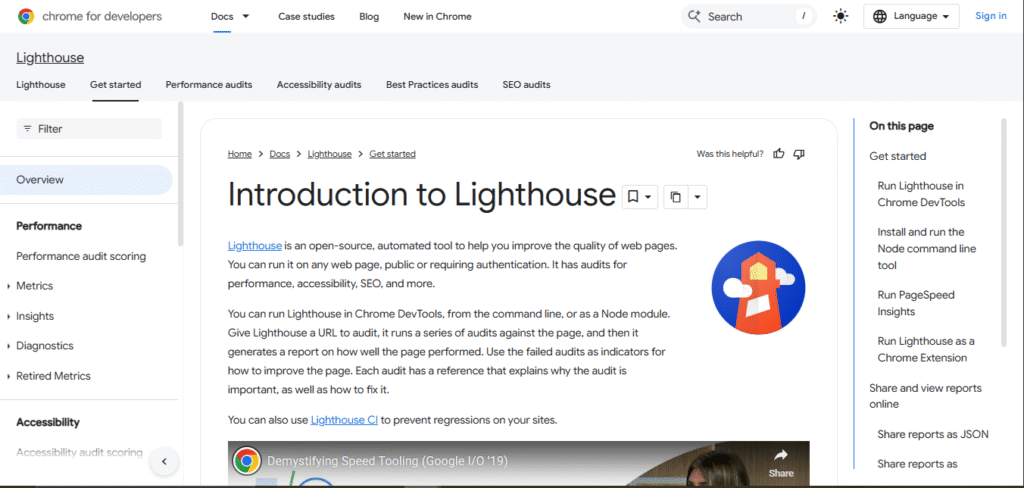Click the Sign in link

(x=990, y=16)
